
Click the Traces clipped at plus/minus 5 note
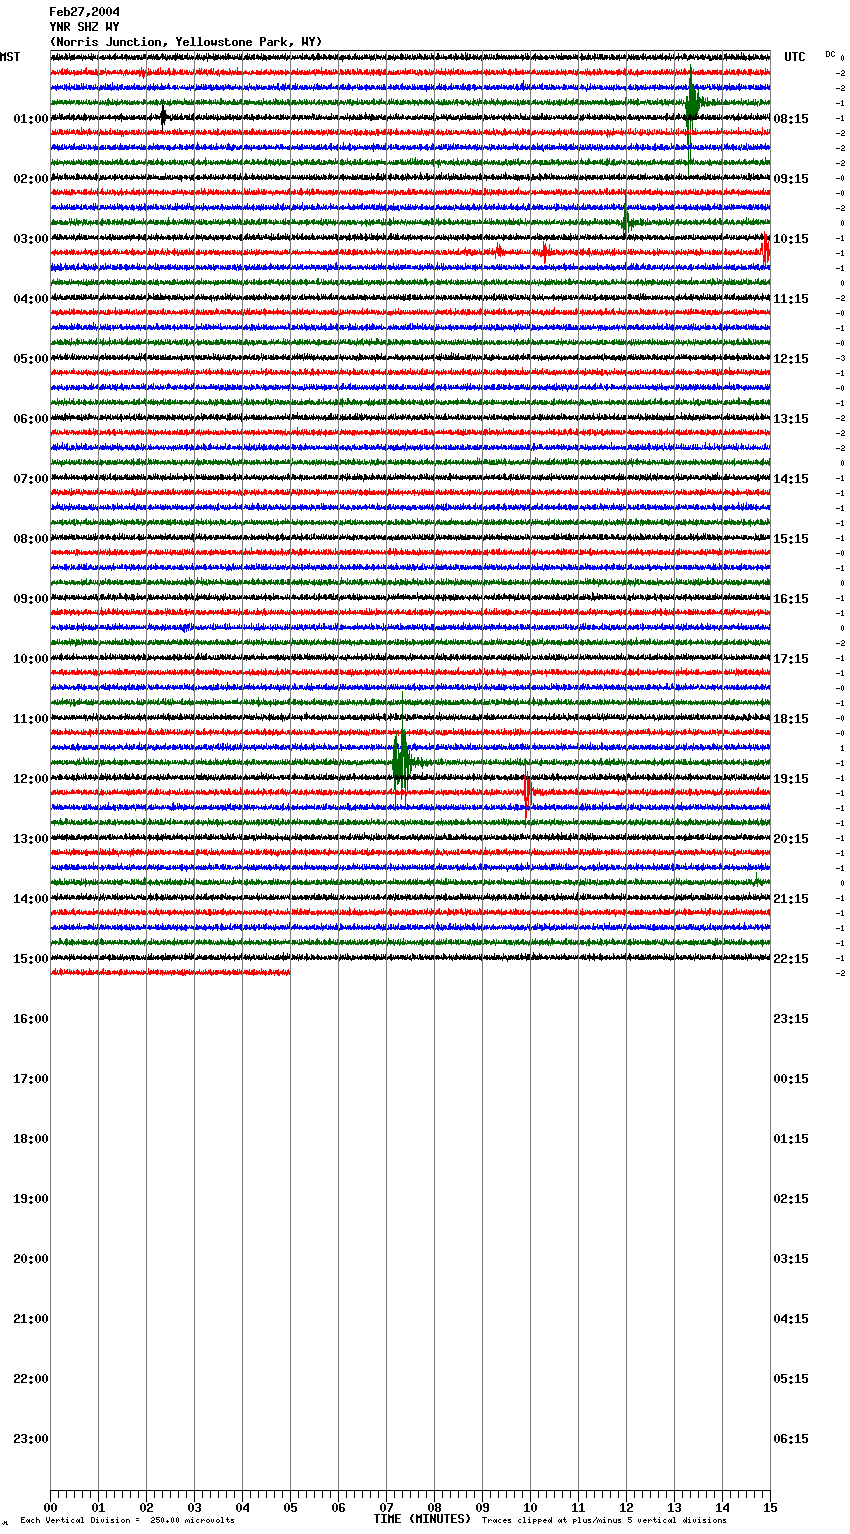point(604,1521)
